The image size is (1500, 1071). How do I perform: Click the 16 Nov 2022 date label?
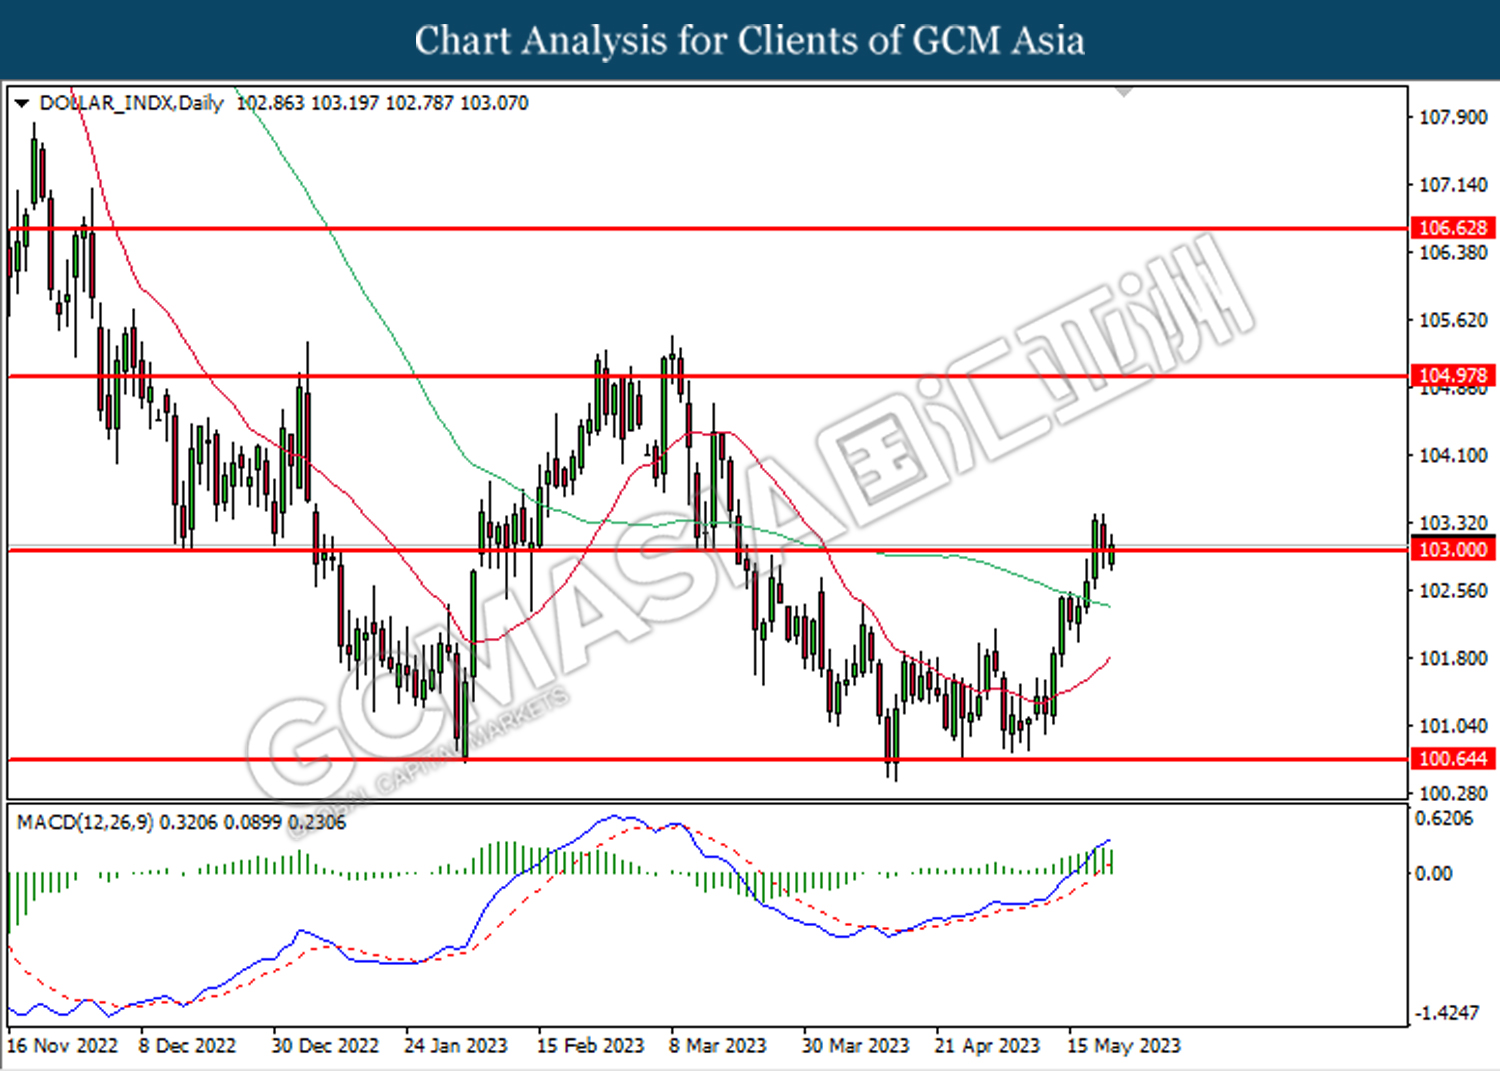point(62,1046)
